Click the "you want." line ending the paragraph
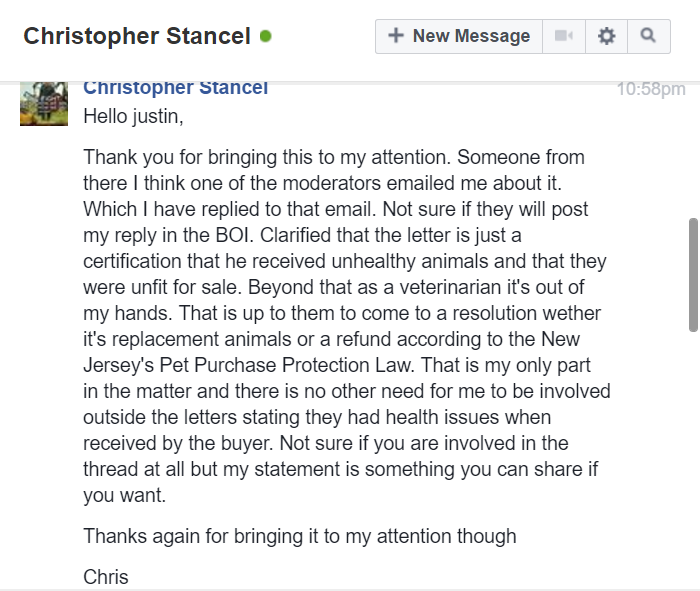This screenshot has height=591, width=700. coord(125,495)
